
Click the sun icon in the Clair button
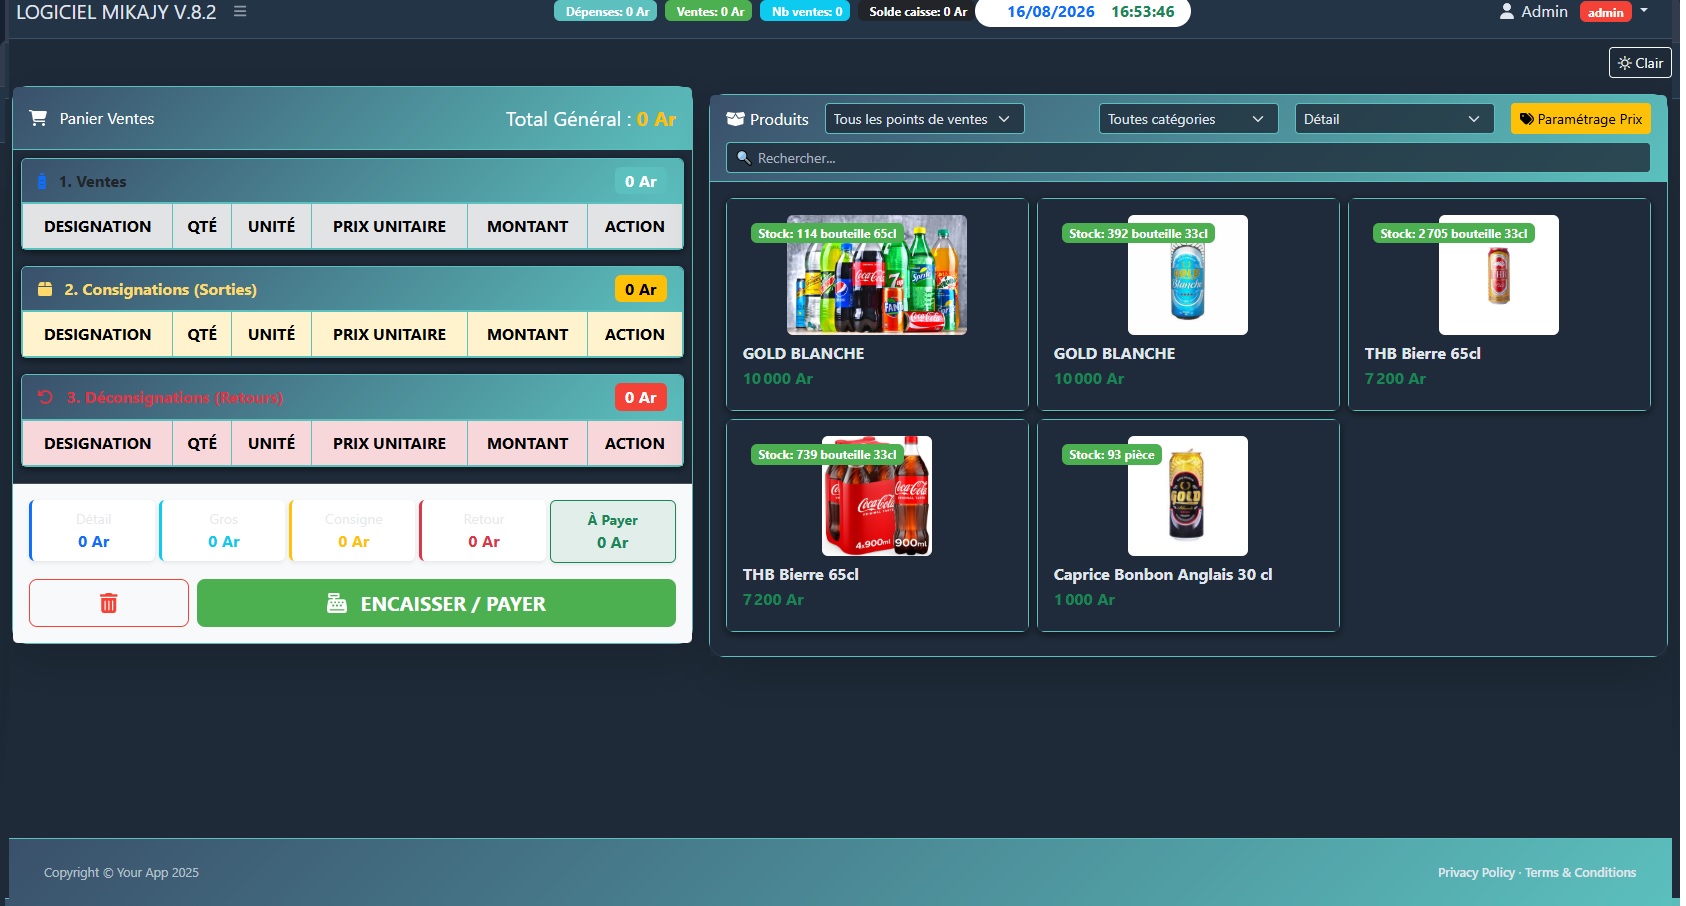pos(1625,63)
